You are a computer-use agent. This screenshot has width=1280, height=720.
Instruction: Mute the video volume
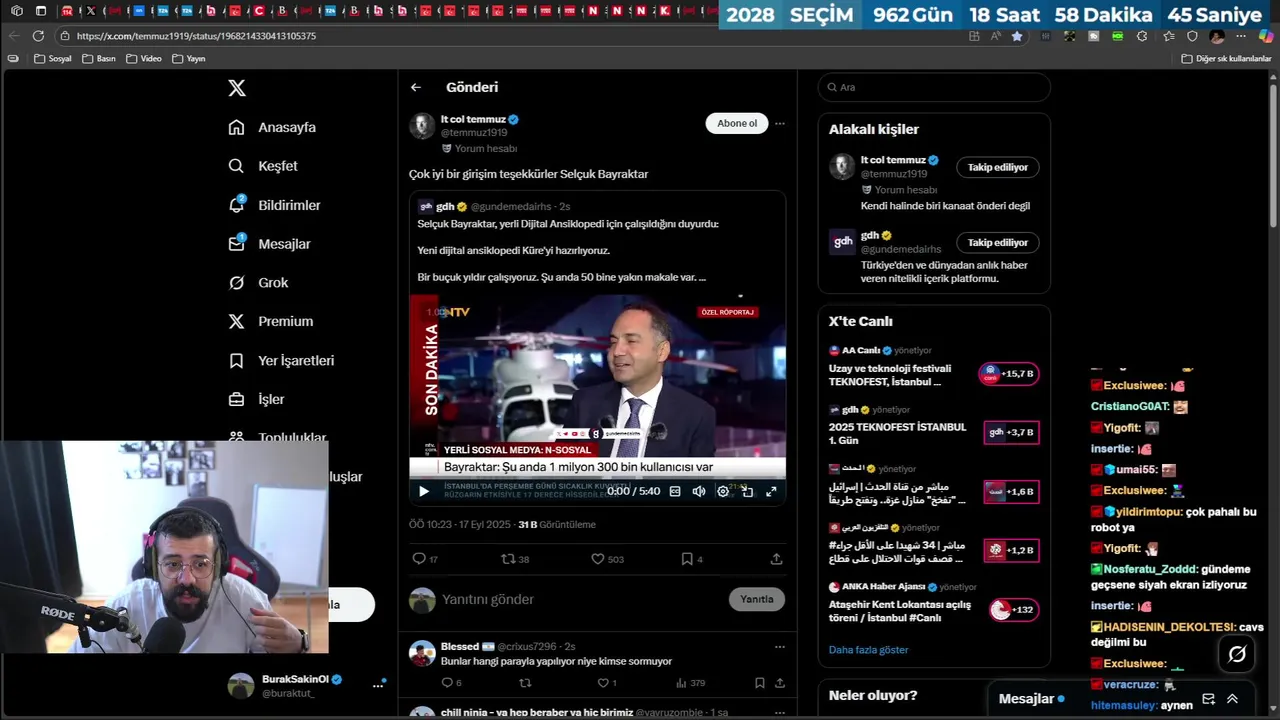(x=699, y=491)
